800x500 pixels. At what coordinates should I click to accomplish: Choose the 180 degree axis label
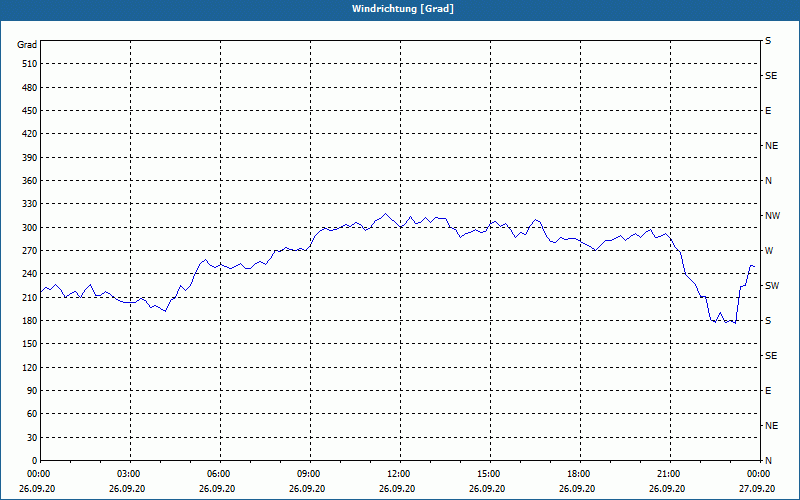[x=30, y=321]
